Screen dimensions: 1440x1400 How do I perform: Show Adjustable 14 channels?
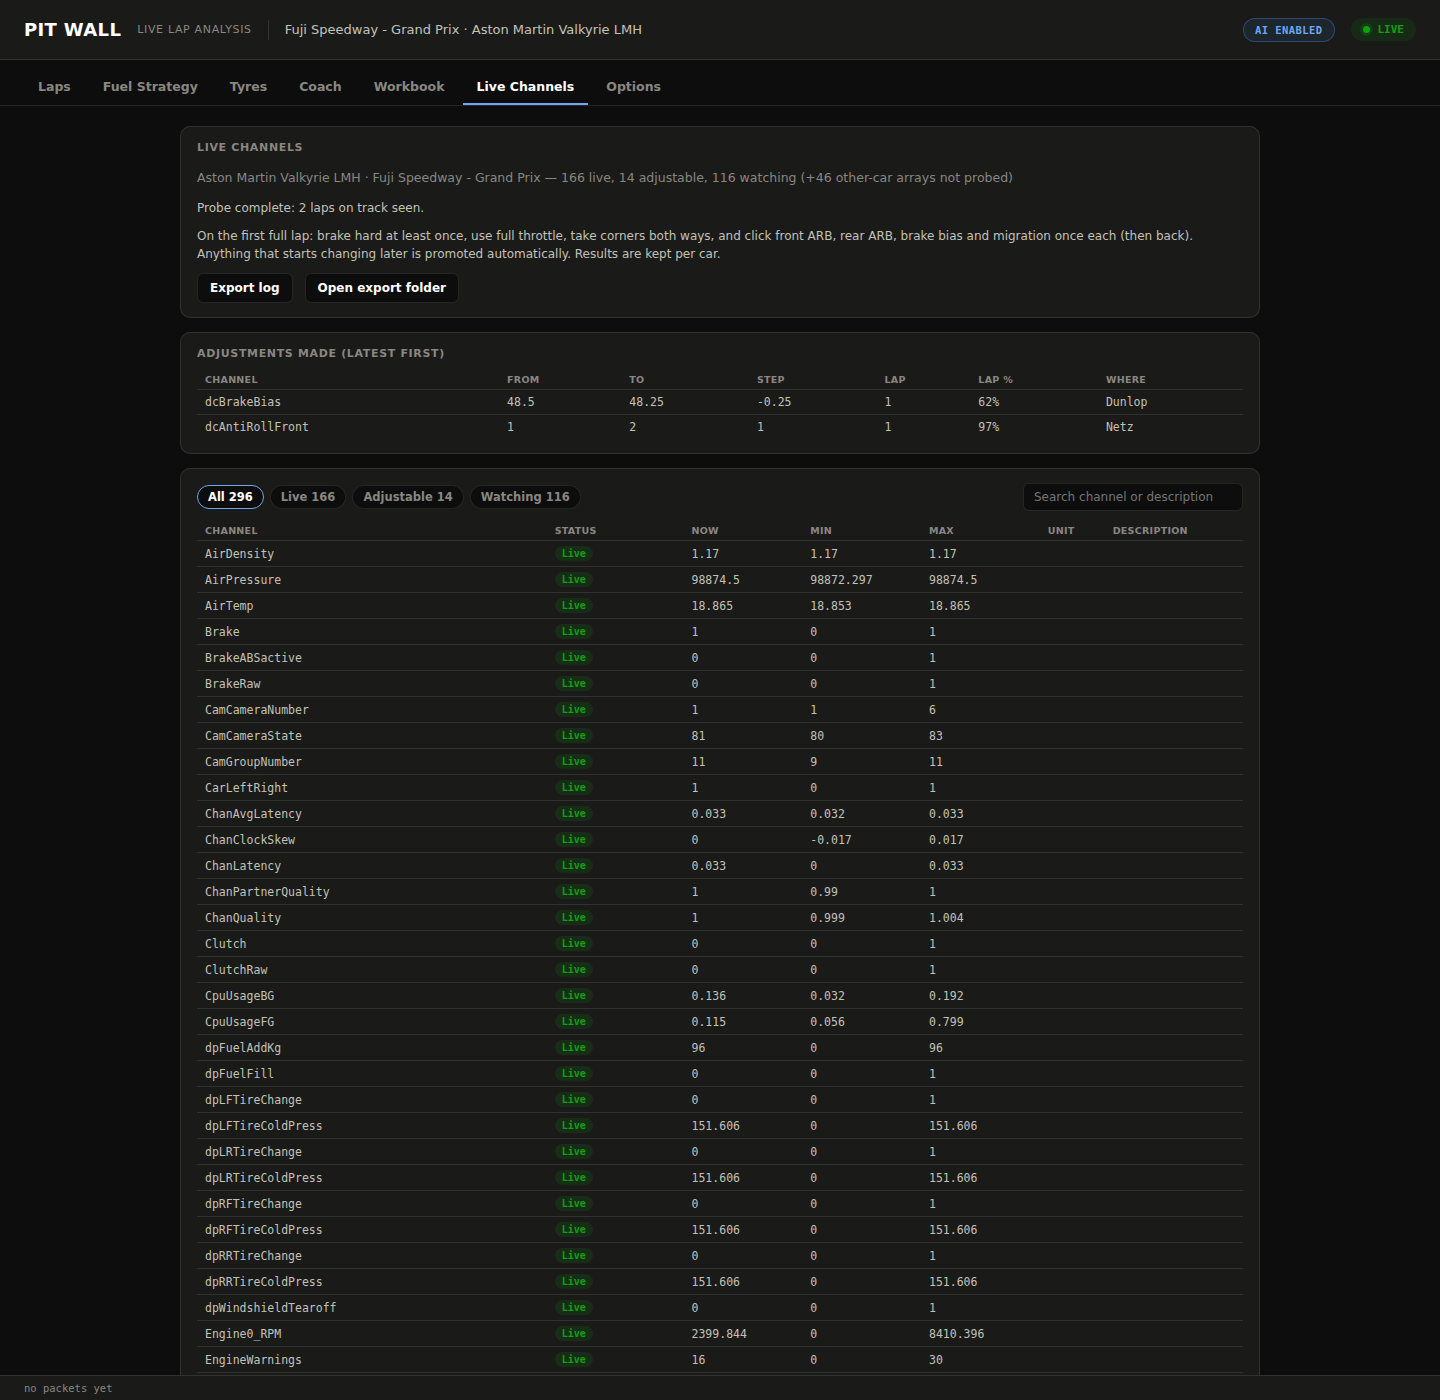point(408,497)
